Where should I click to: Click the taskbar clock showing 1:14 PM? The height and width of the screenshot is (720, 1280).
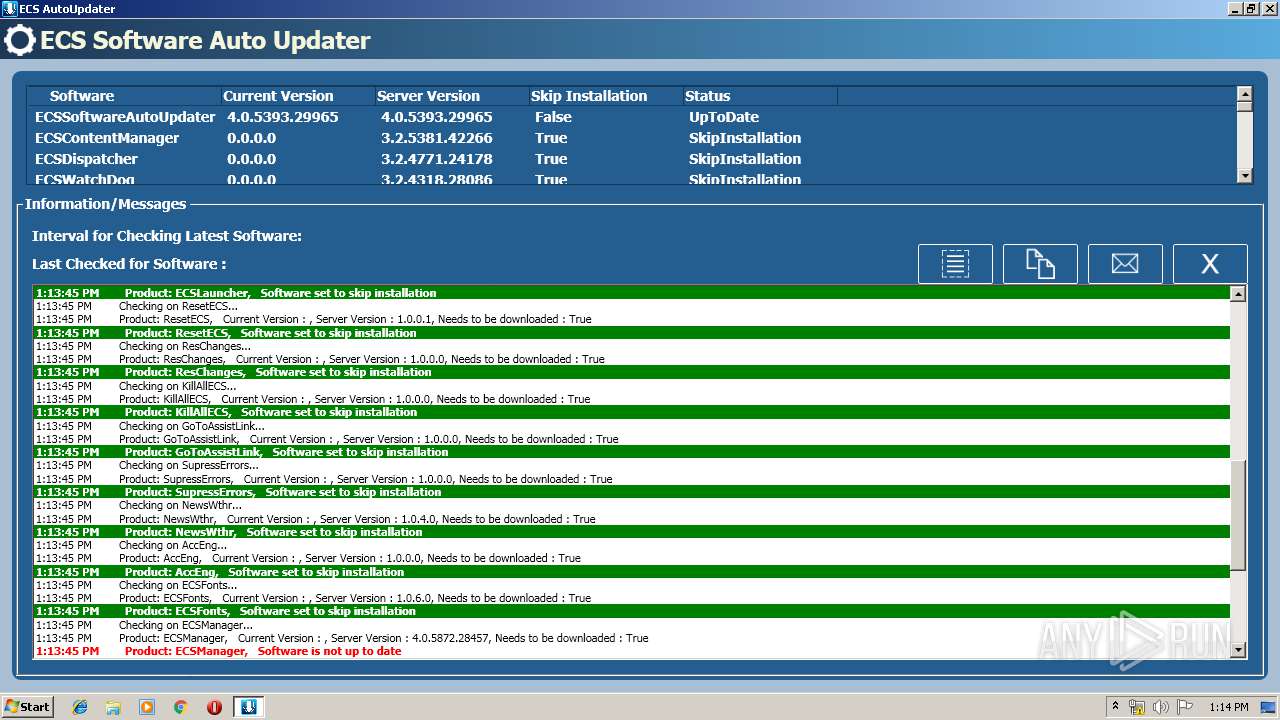(x=1229, y=707)
